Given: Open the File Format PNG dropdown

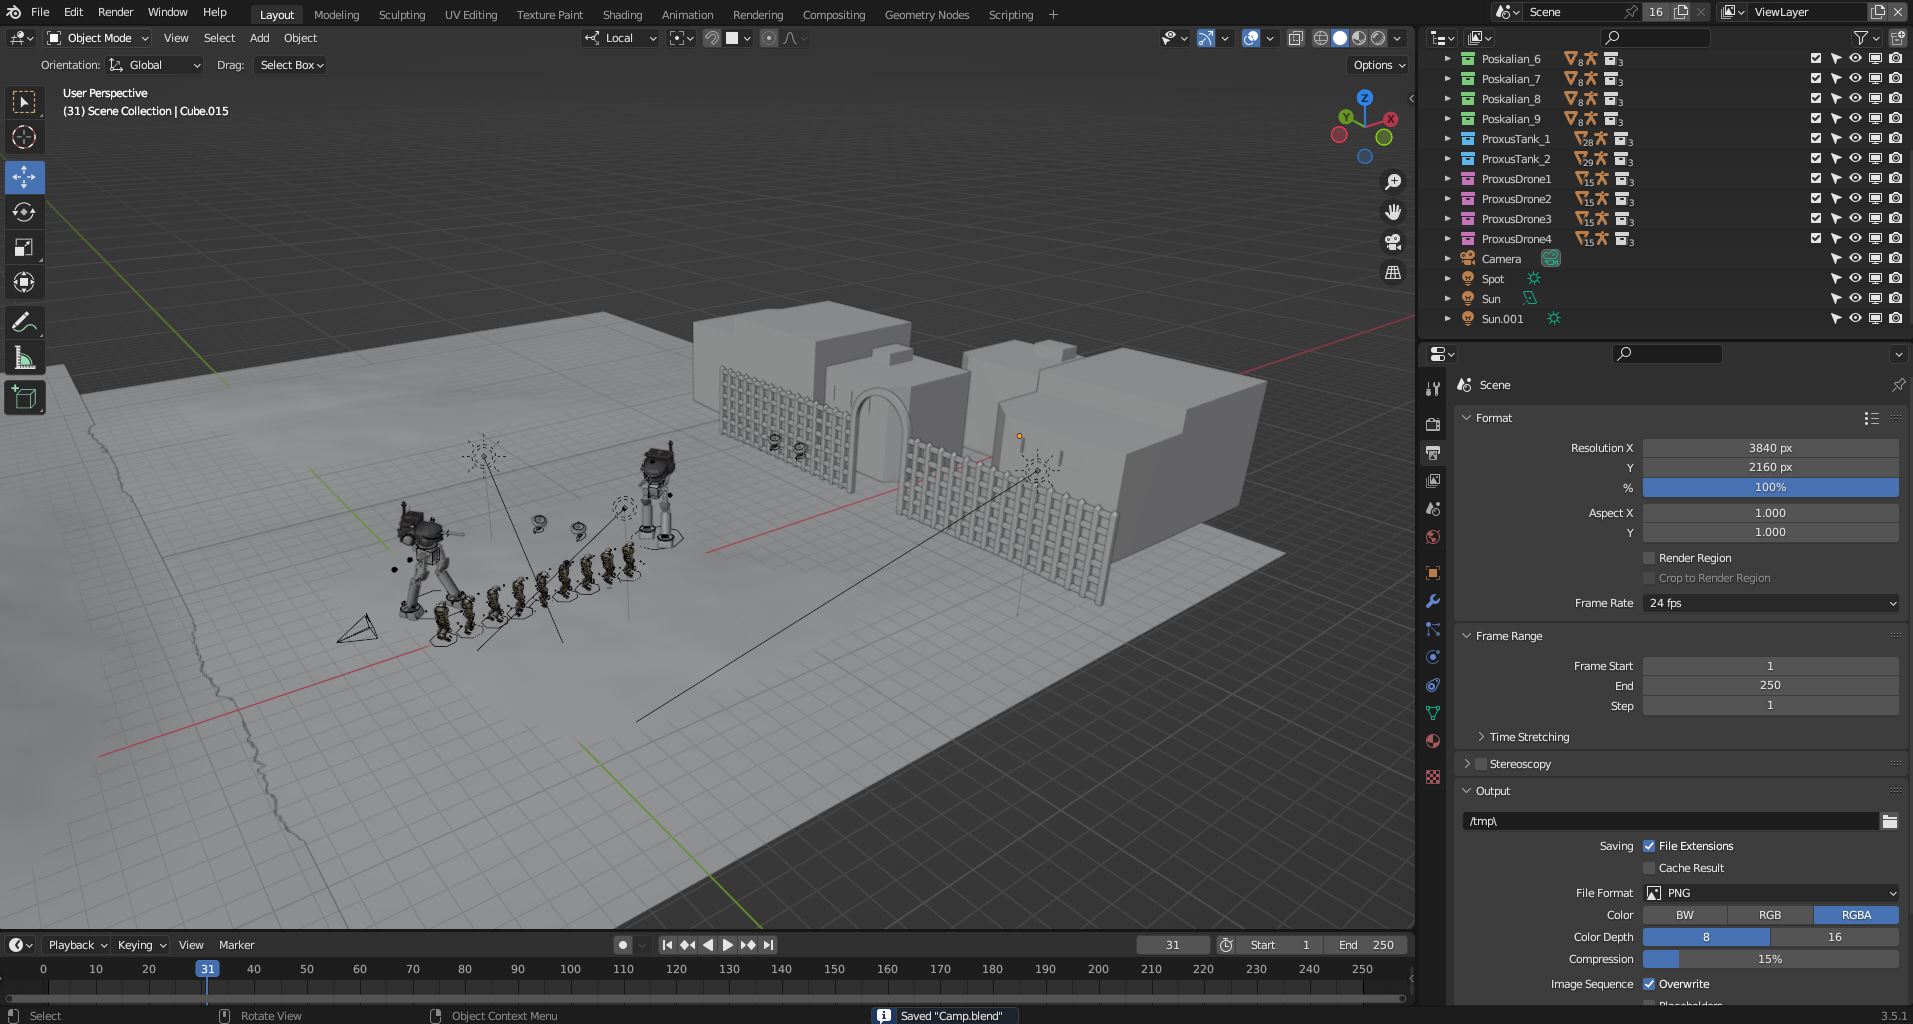Looking at the screenshot, I should [x=1770, y=893].
